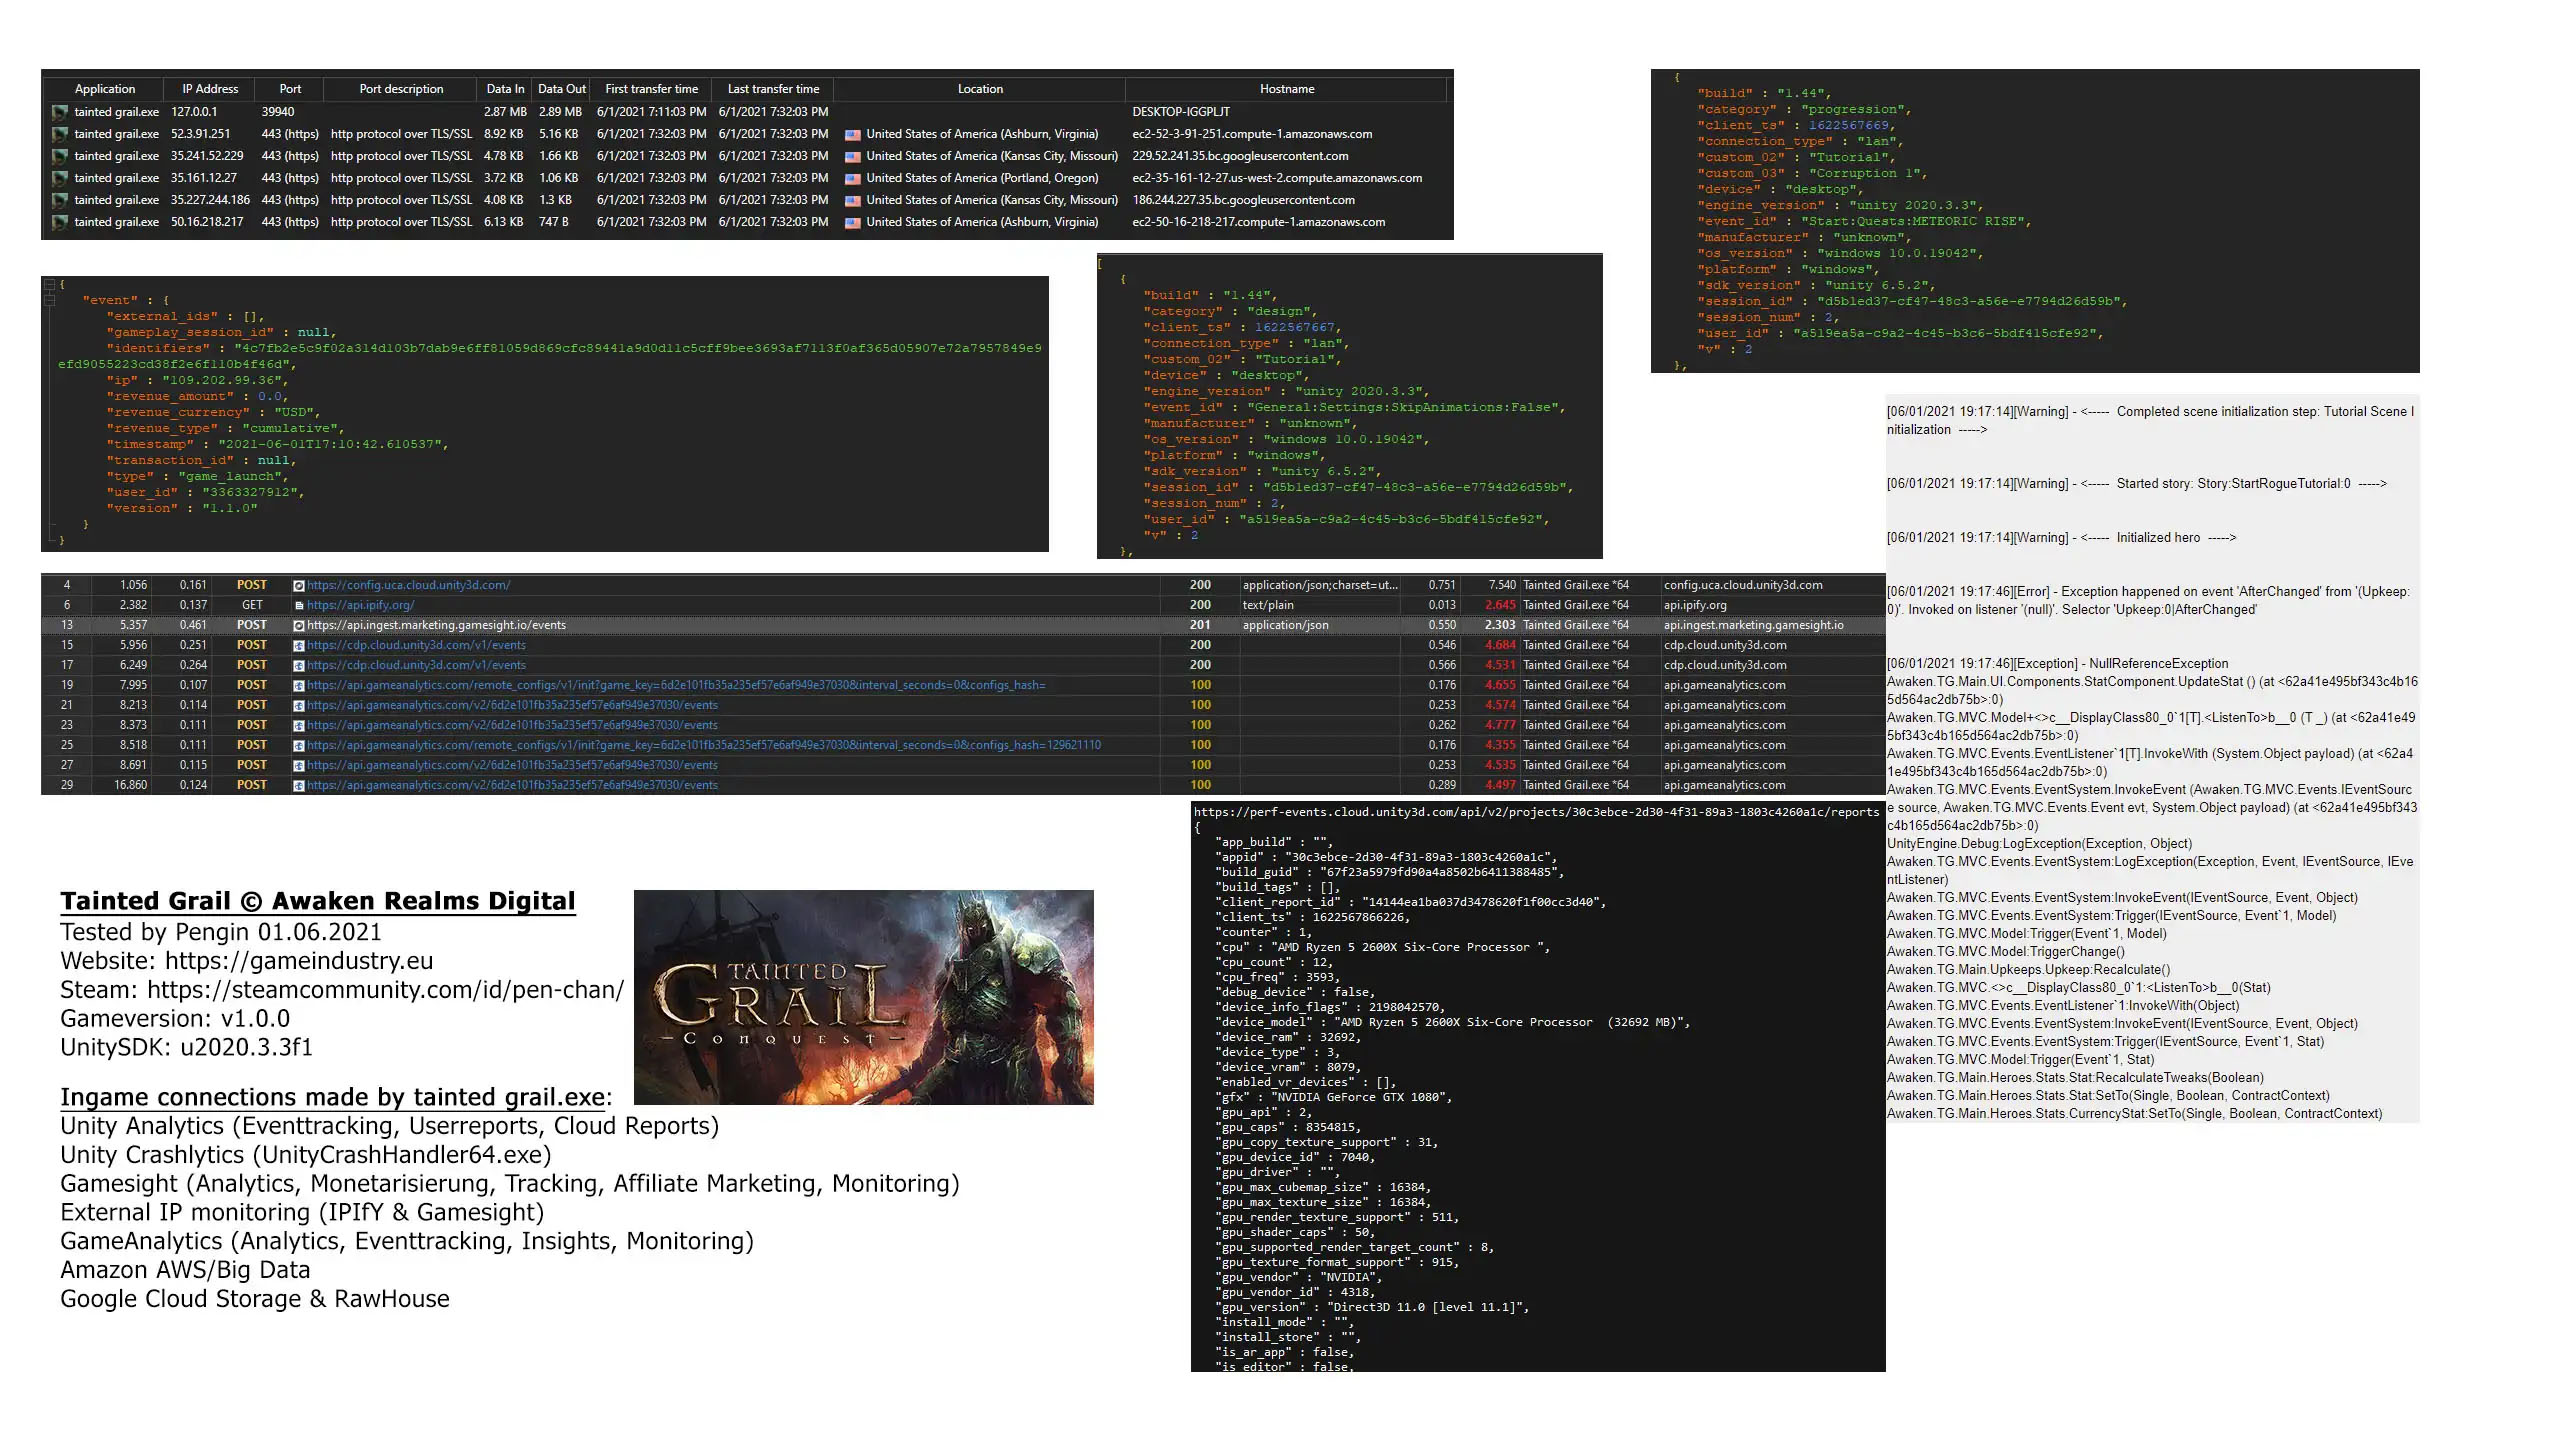Sort connections by the IP Address header
Screen dimensions: 2560x1440
[x=210, y=89]
